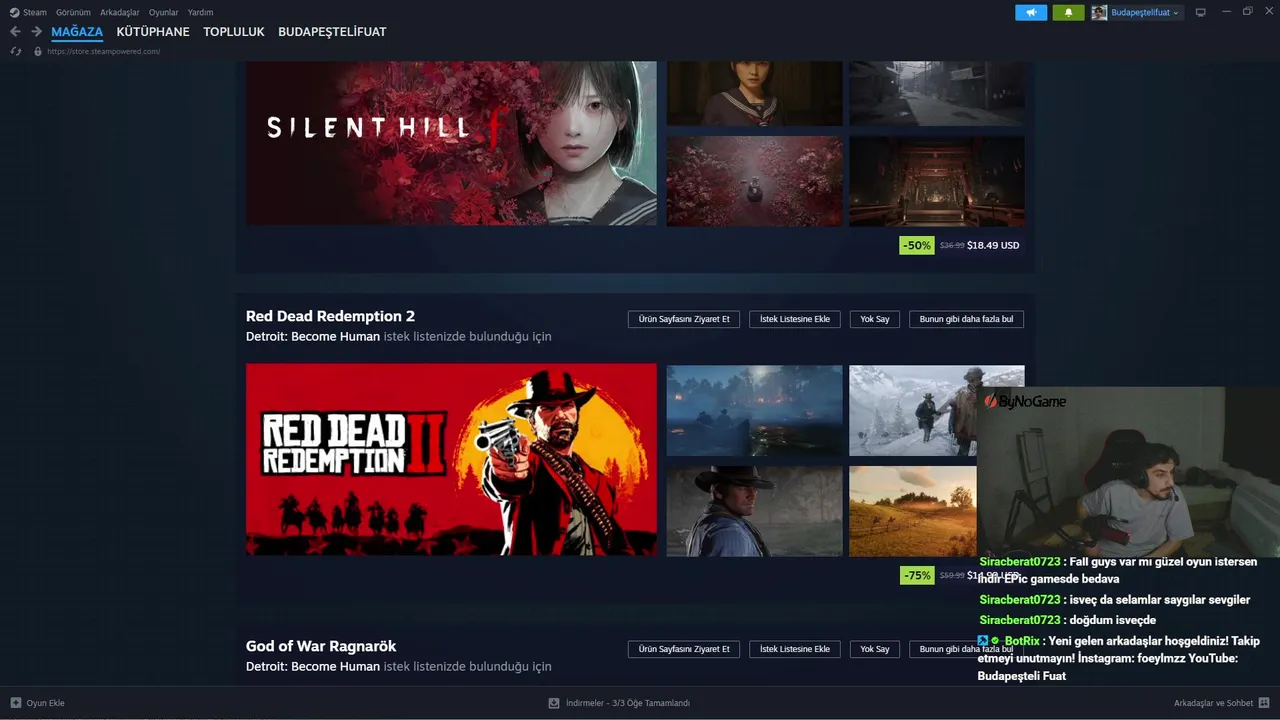Screen dimensions: 1280x720
Task: Click Red Dead -75% discount badge
Action: [917, 575]
